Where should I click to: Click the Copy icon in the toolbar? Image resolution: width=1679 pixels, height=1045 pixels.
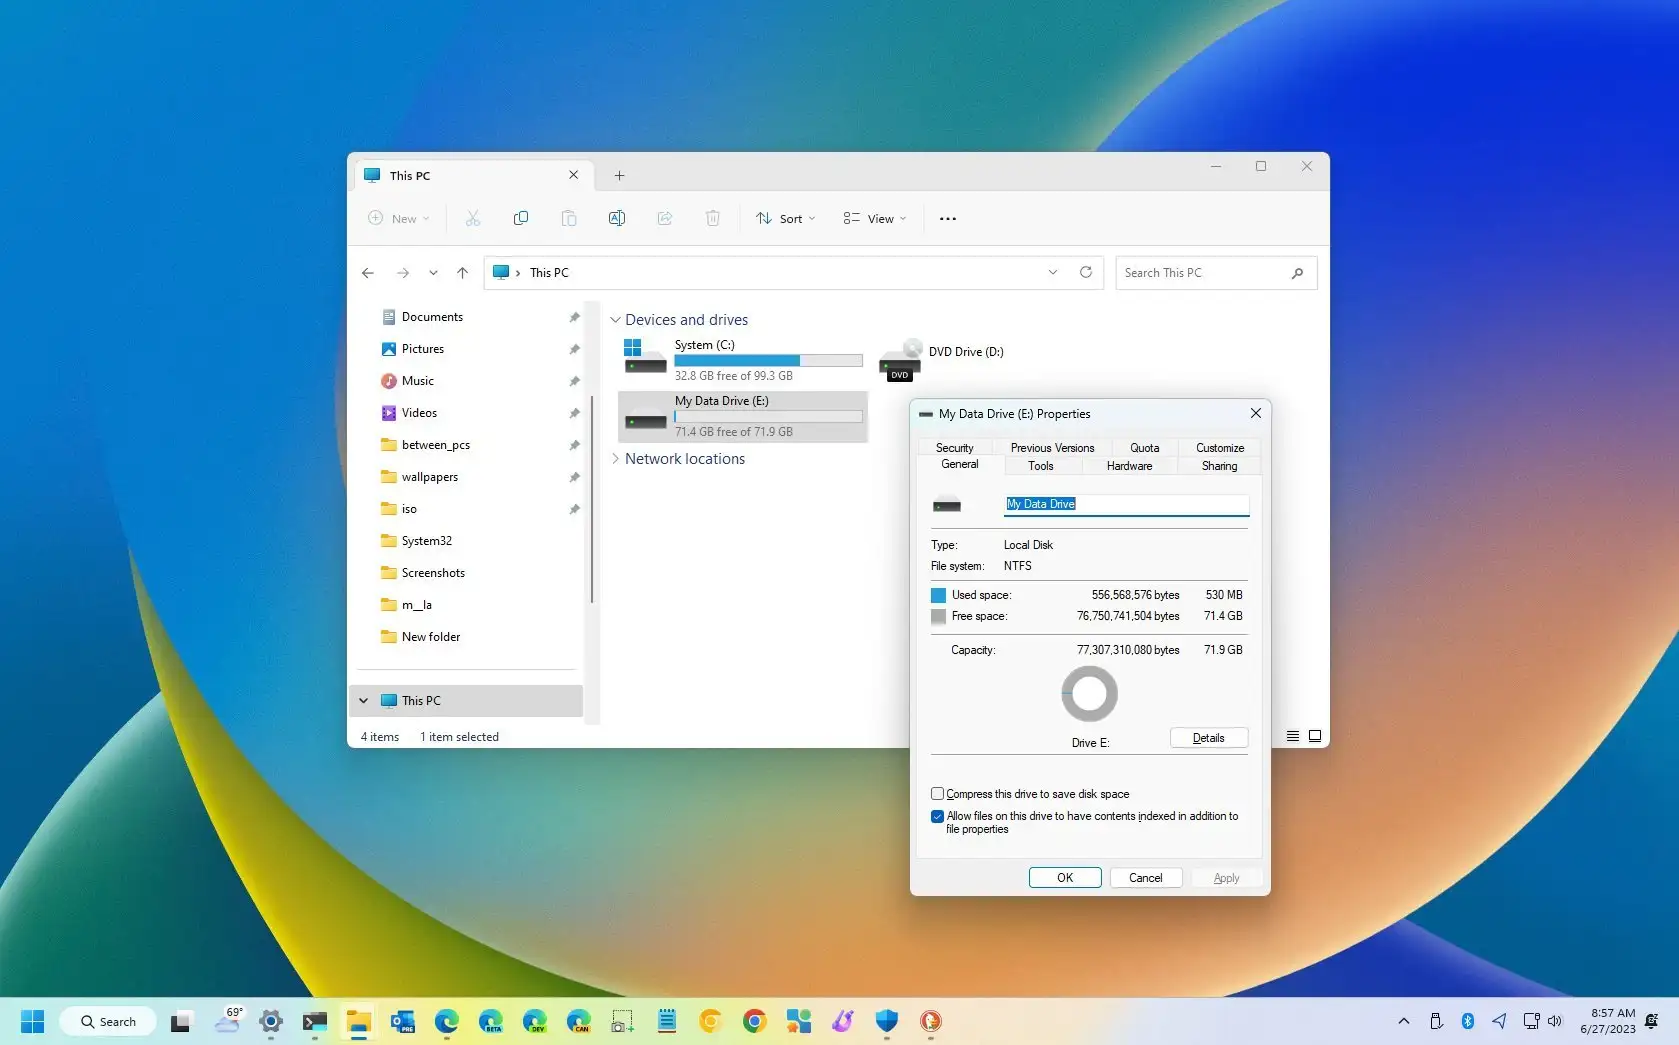click(x=521, y=218)
